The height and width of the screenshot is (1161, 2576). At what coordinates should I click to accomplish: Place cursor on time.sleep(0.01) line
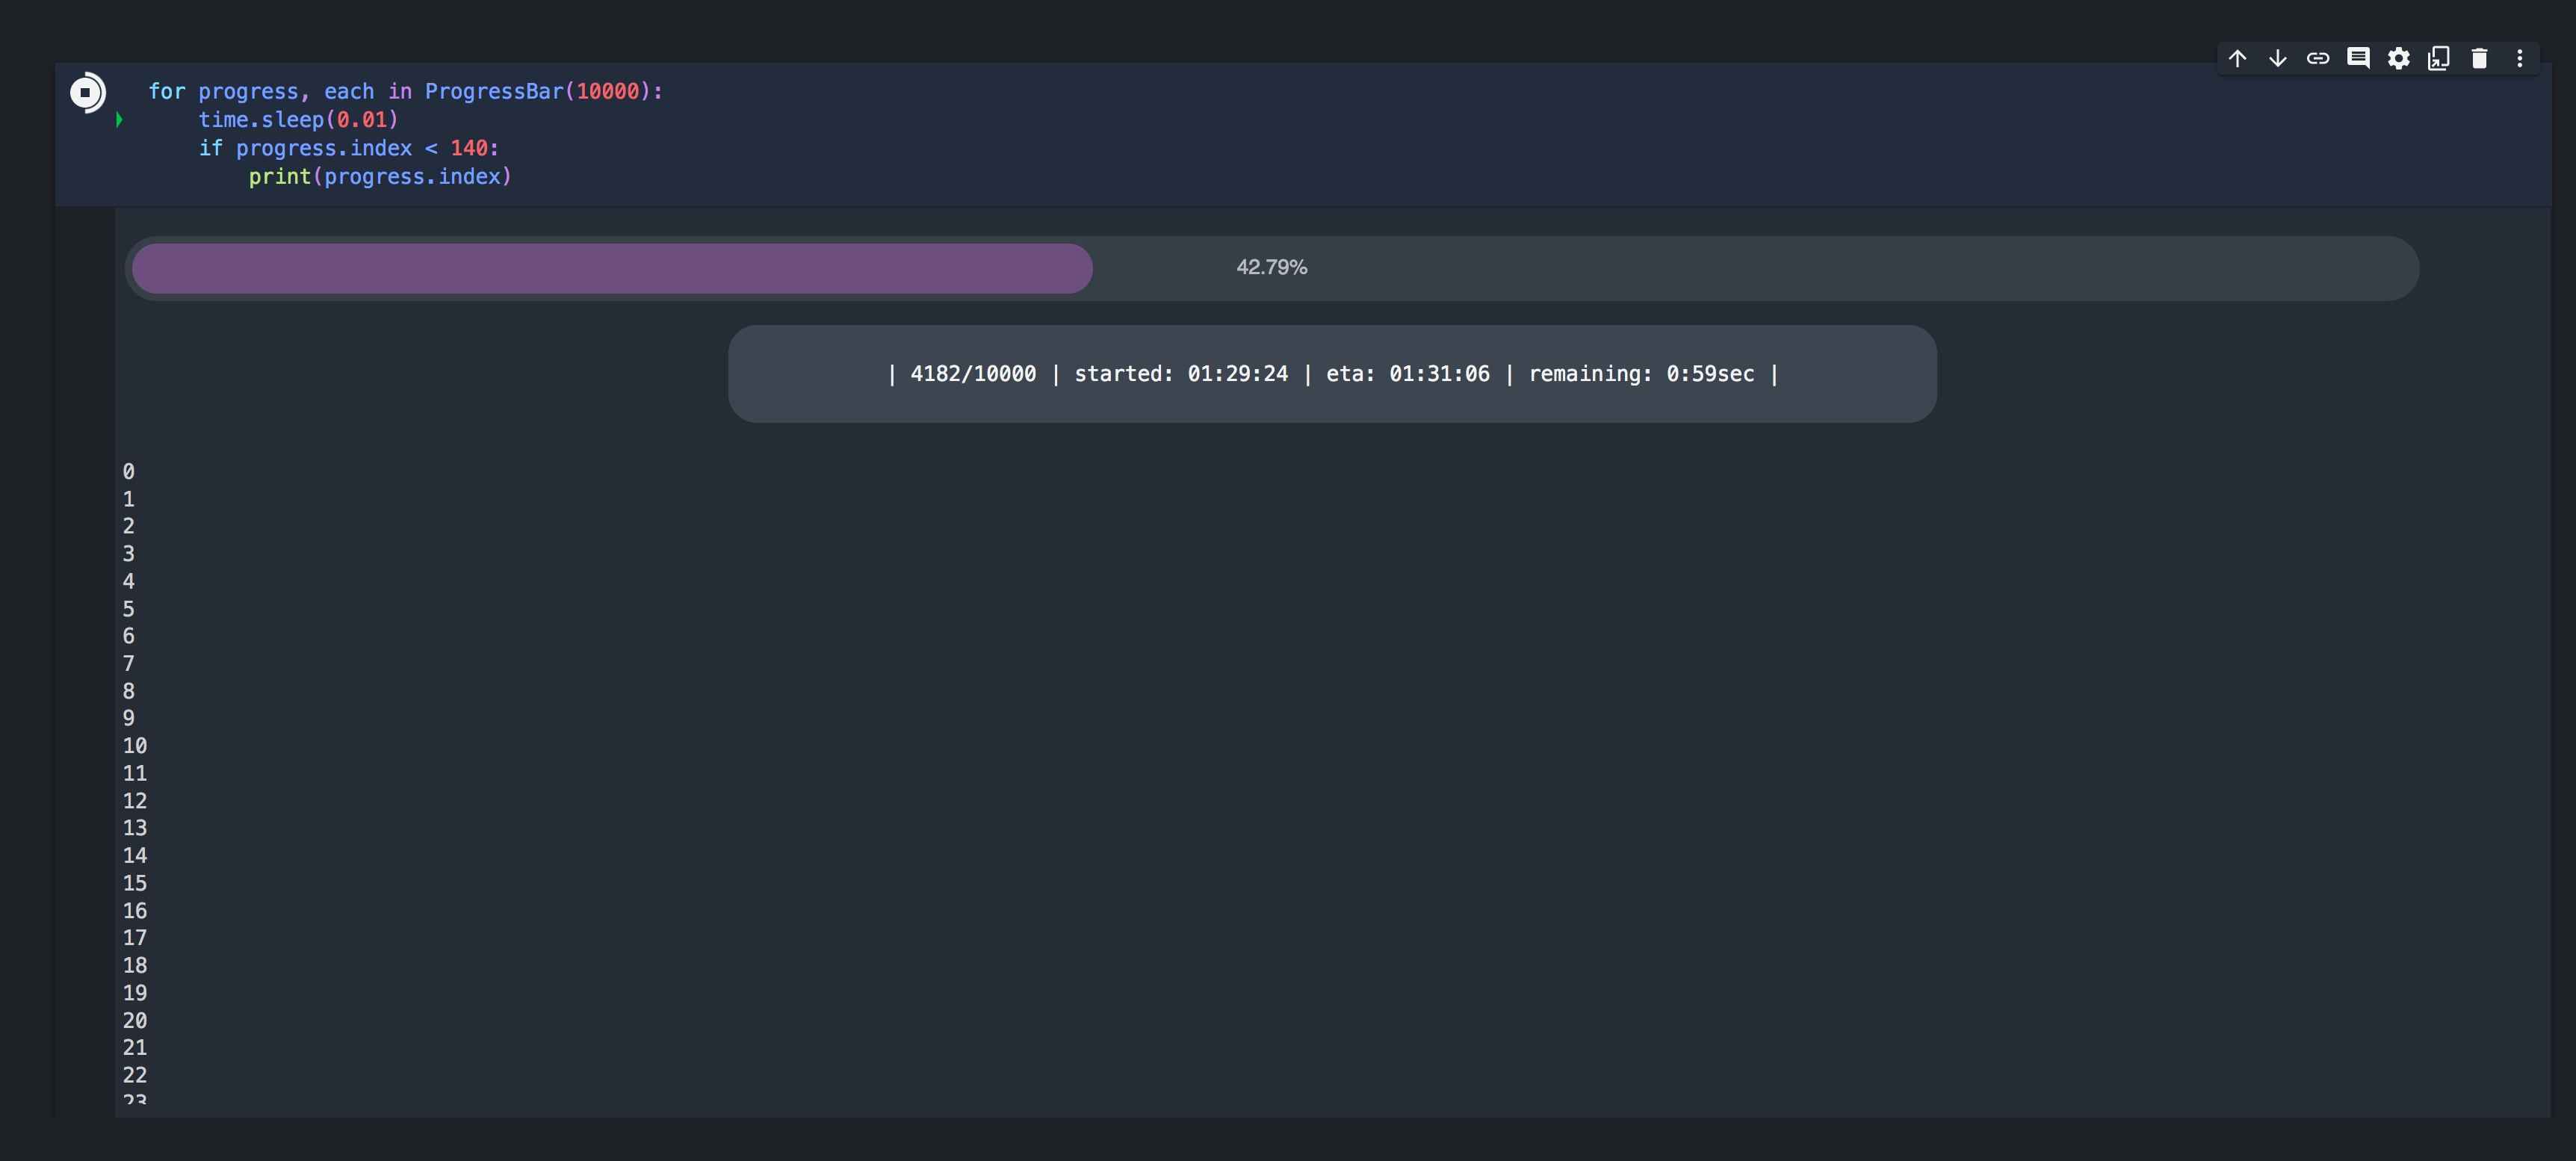tap(298, 120)
